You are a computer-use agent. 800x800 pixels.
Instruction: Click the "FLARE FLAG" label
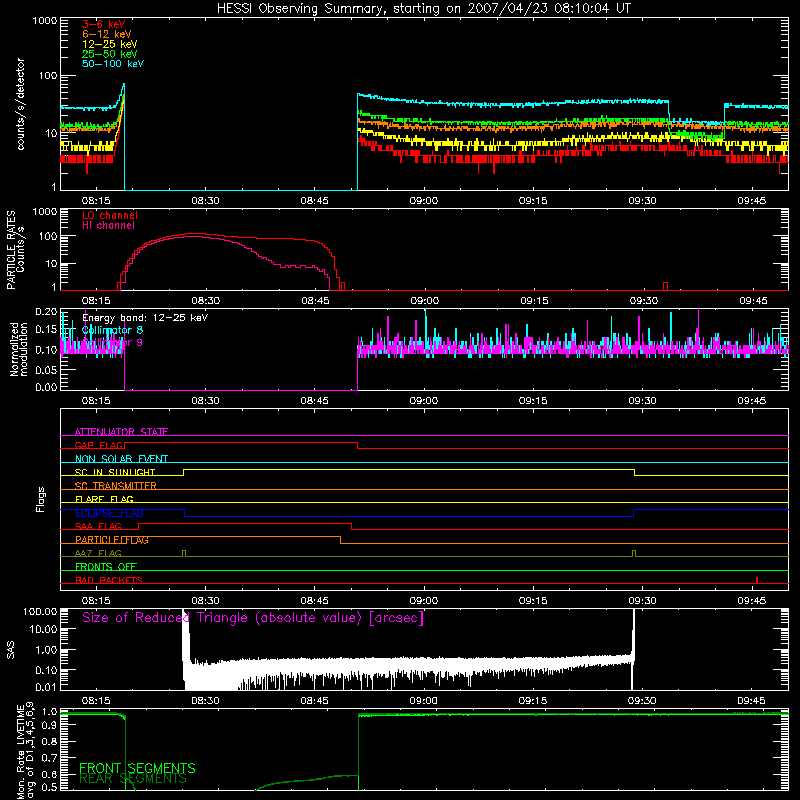coord(104,499)
